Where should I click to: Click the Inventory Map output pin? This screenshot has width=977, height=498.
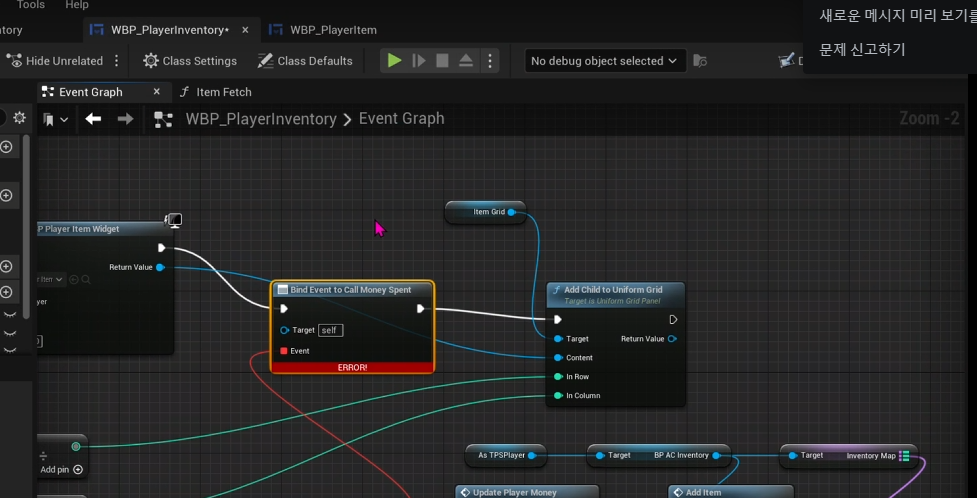[x=904, y=456]
